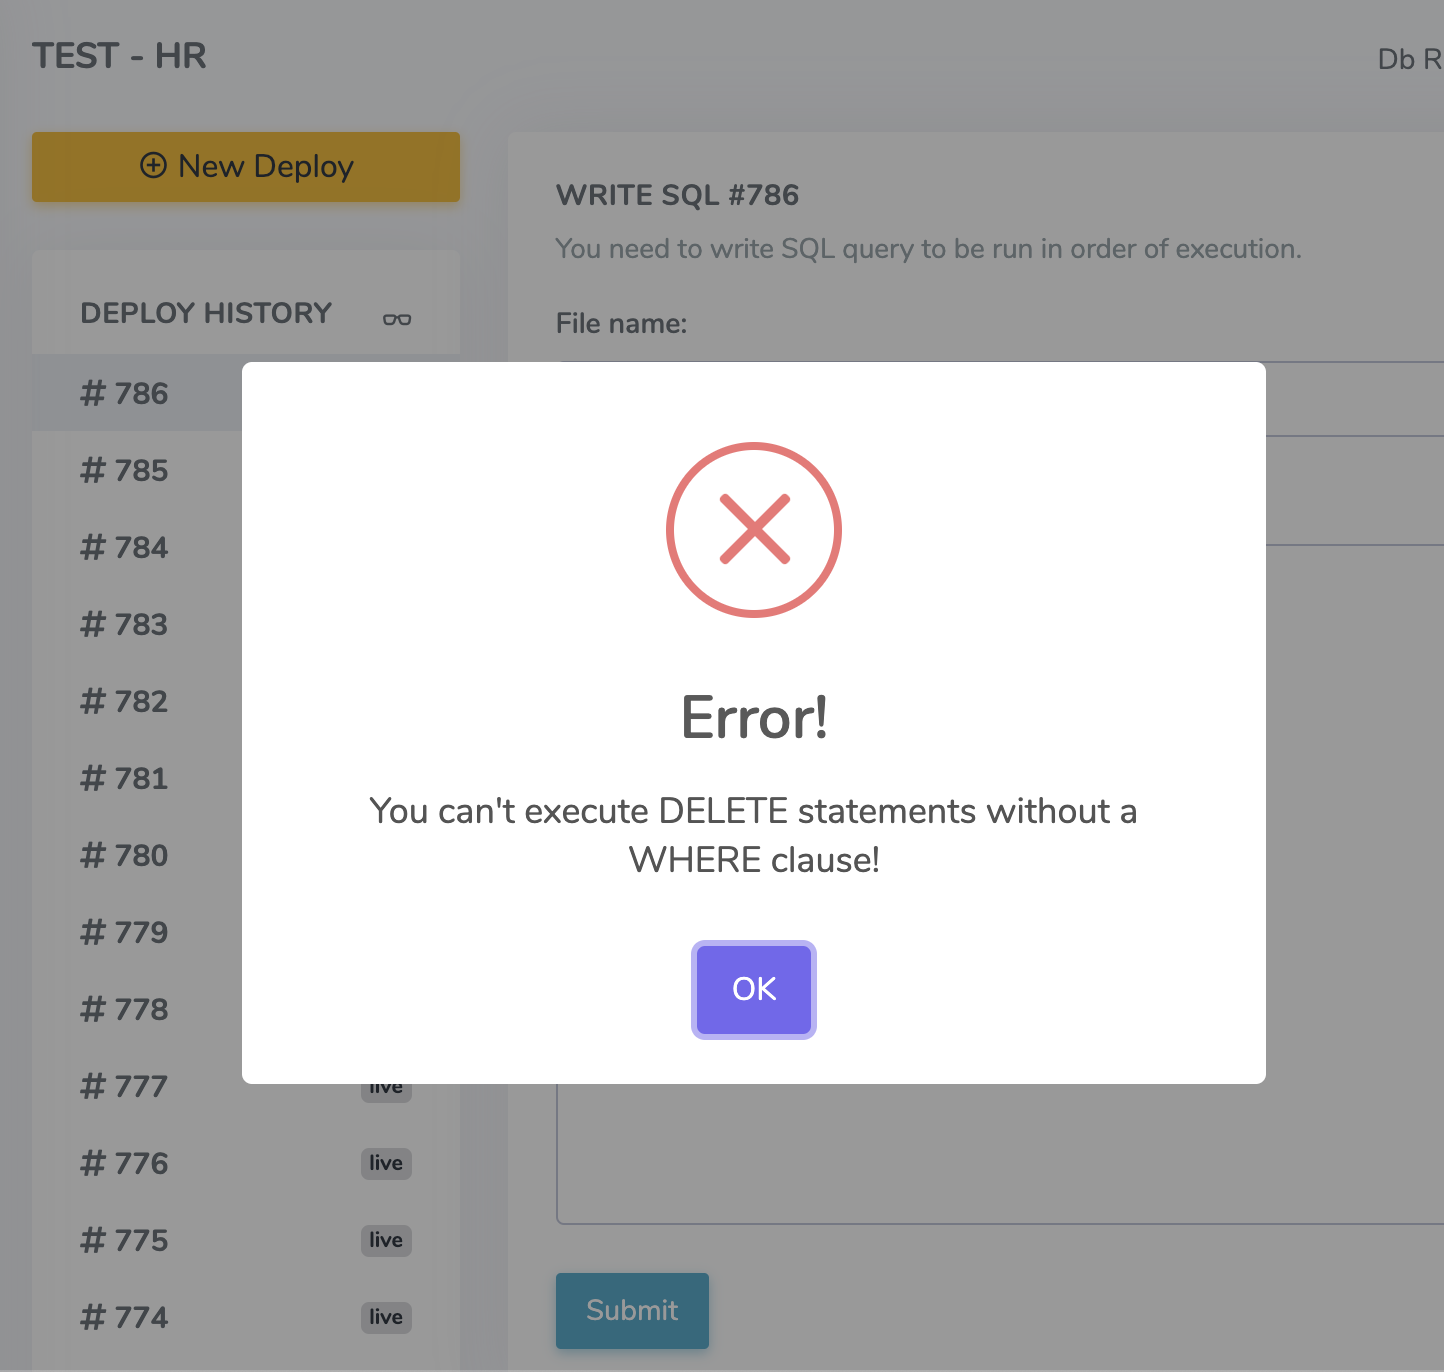Open deploy #786 in history

click(x=125, y=393)
